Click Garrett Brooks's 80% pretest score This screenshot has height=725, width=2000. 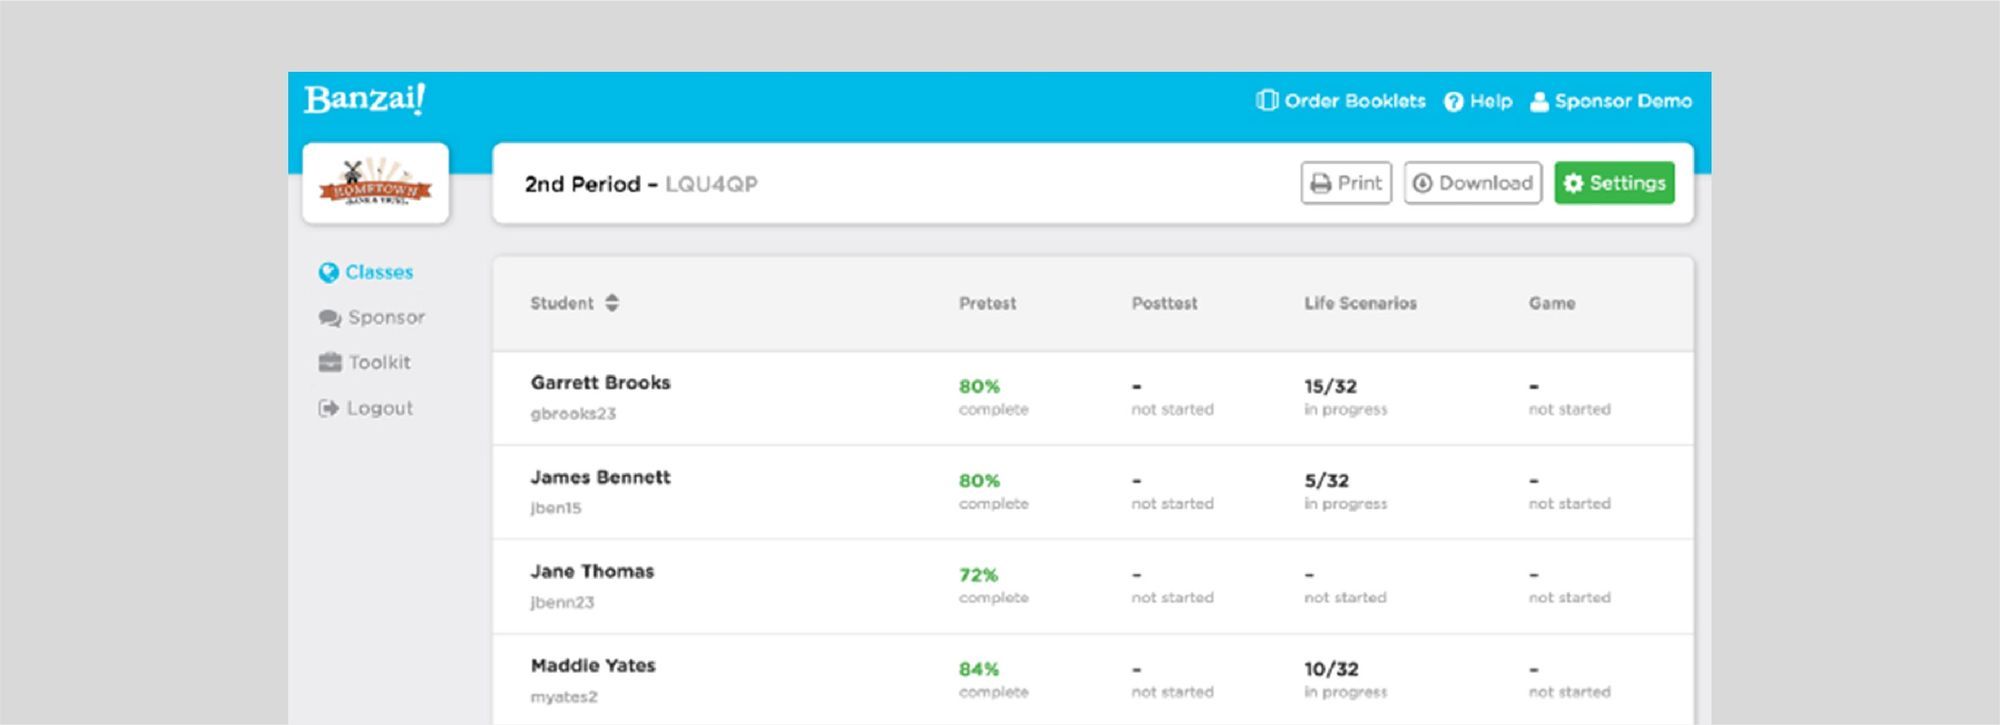coord(979,386)
